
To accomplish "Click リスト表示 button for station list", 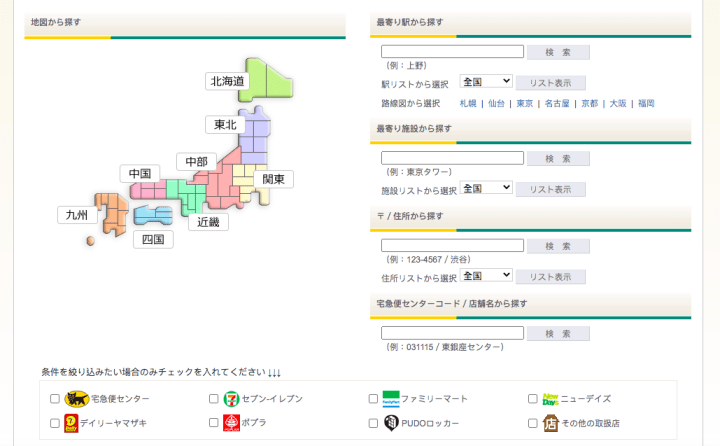I will (551, 83).
